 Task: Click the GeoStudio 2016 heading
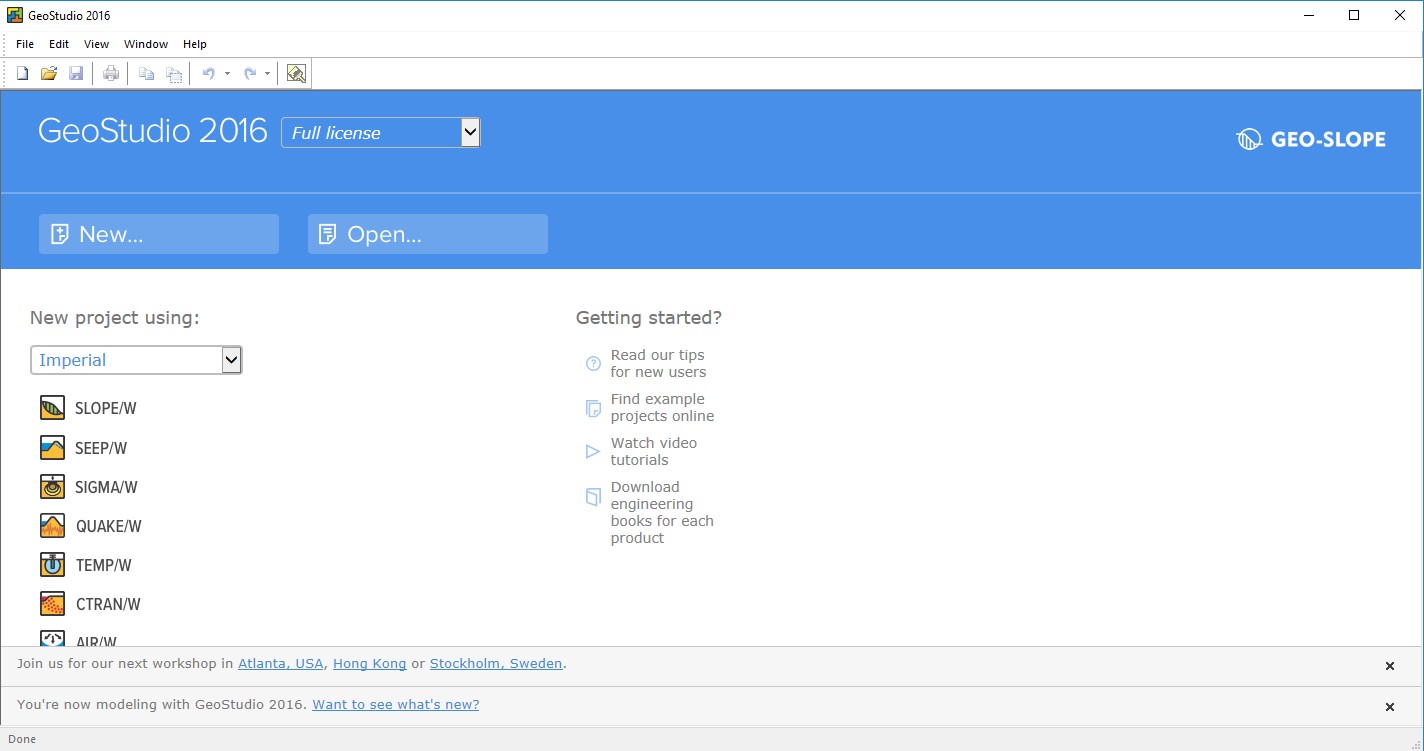pos(153,131)
